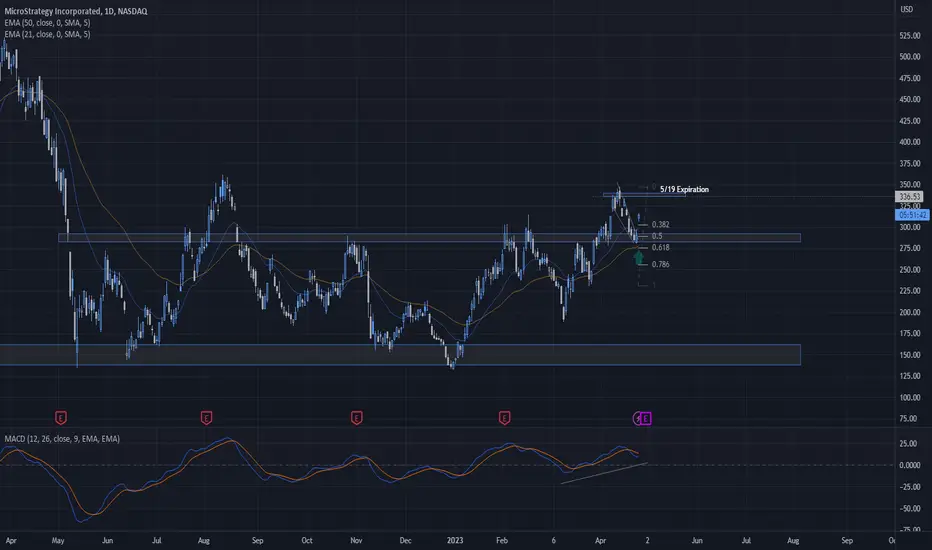This screenshot has width=932, height=550.
Task: Click the blue countdown timer 05:51:42
Action: (912, 215)
